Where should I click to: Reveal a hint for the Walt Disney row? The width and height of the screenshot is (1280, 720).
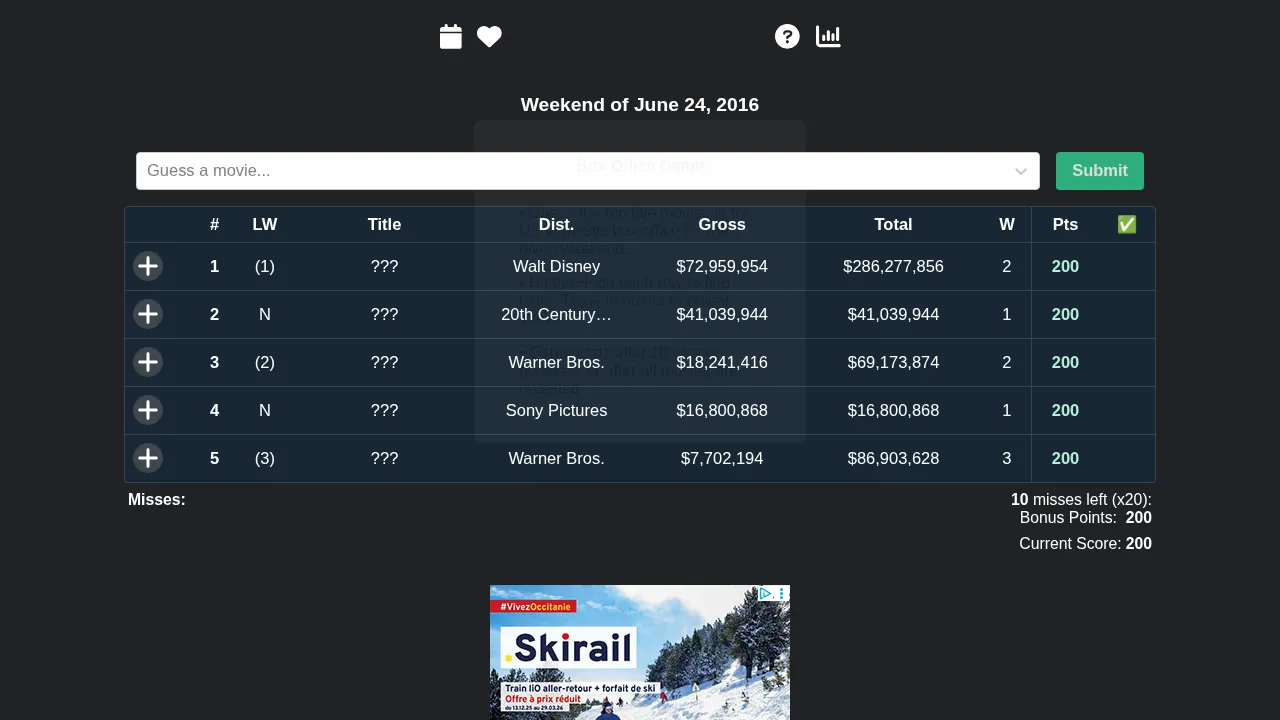[148, 266]
